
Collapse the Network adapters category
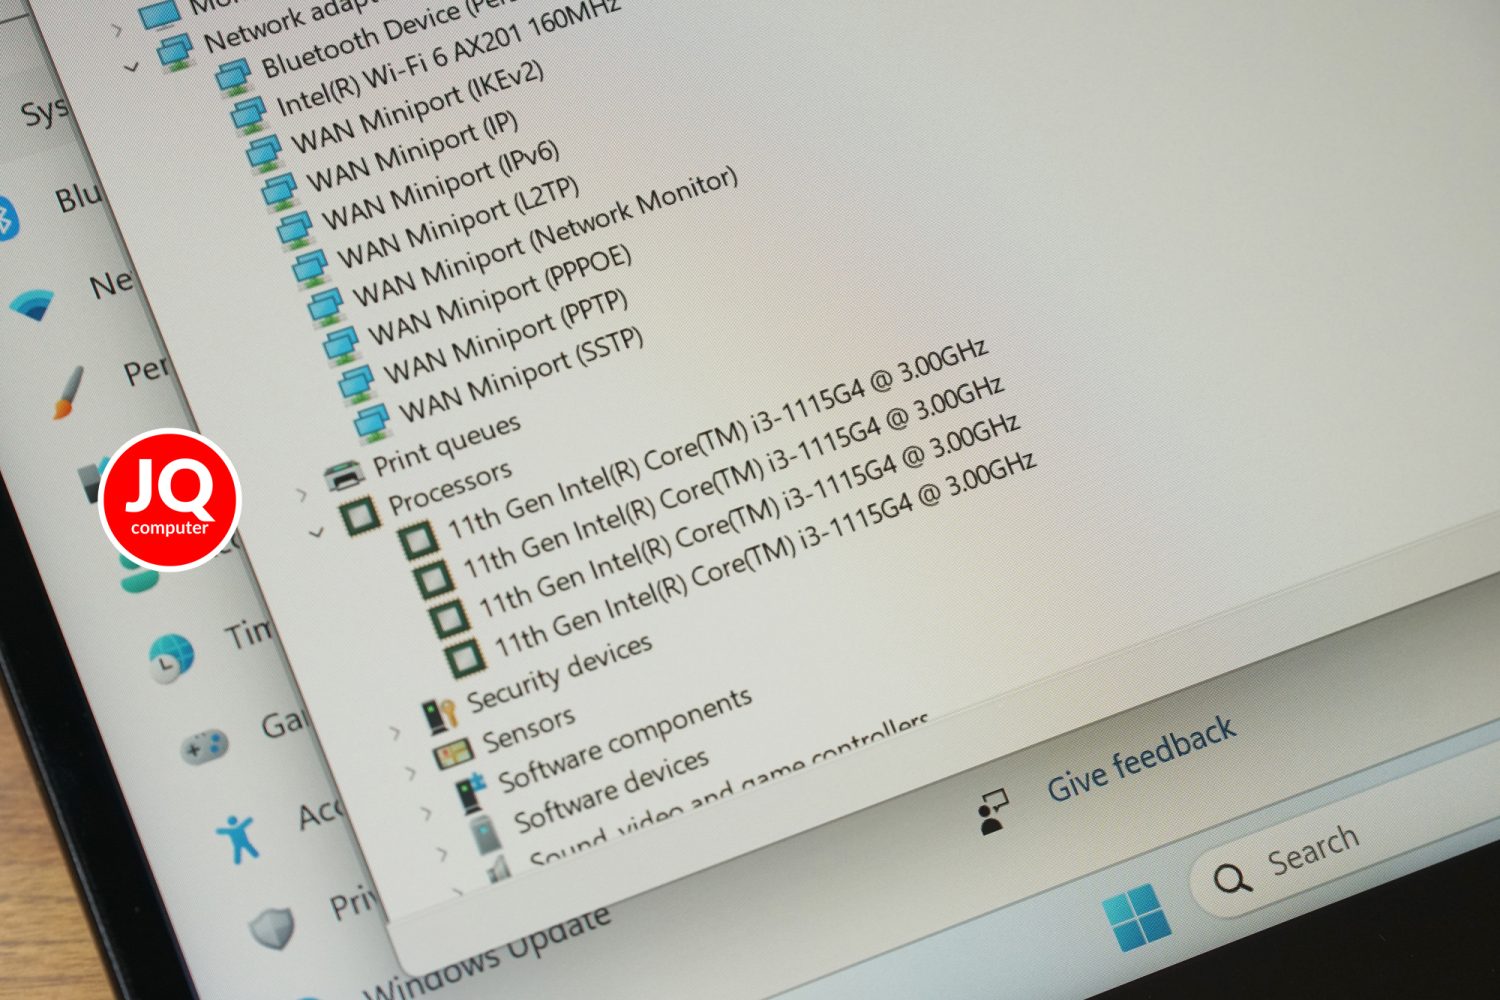131,68
